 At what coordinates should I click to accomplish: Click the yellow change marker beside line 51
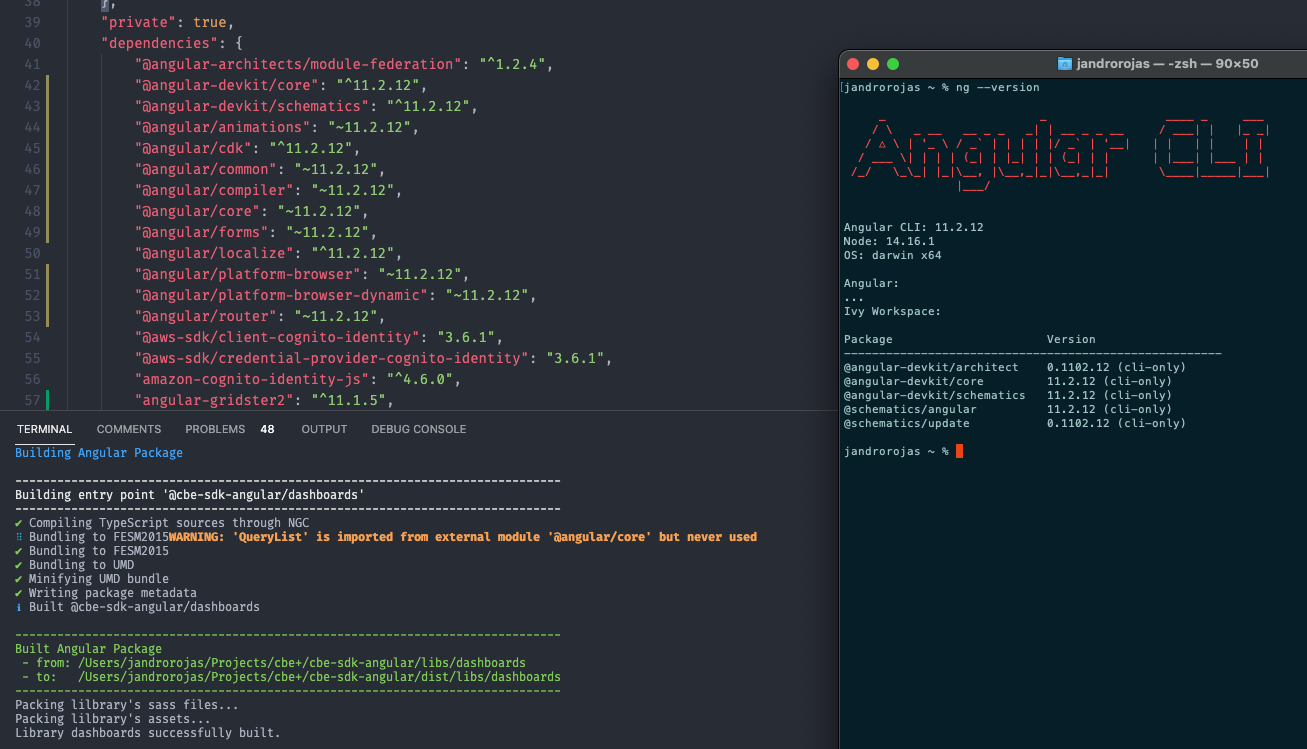47,273
